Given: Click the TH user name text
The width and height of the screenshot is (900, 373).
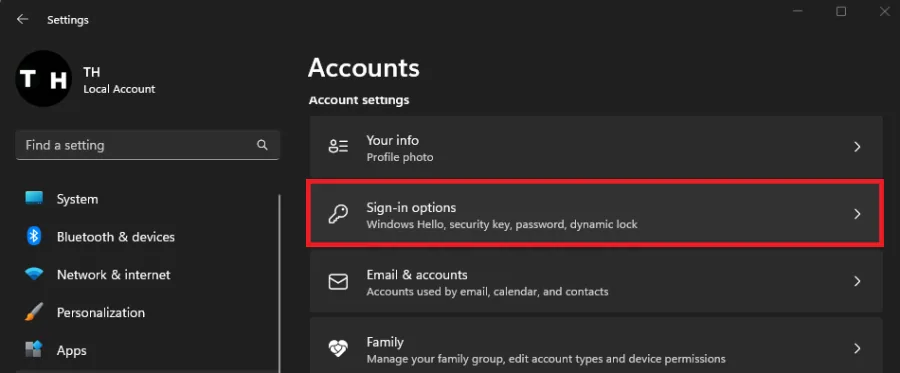Looking at the screenshot, I should click(x=91, y=72).
